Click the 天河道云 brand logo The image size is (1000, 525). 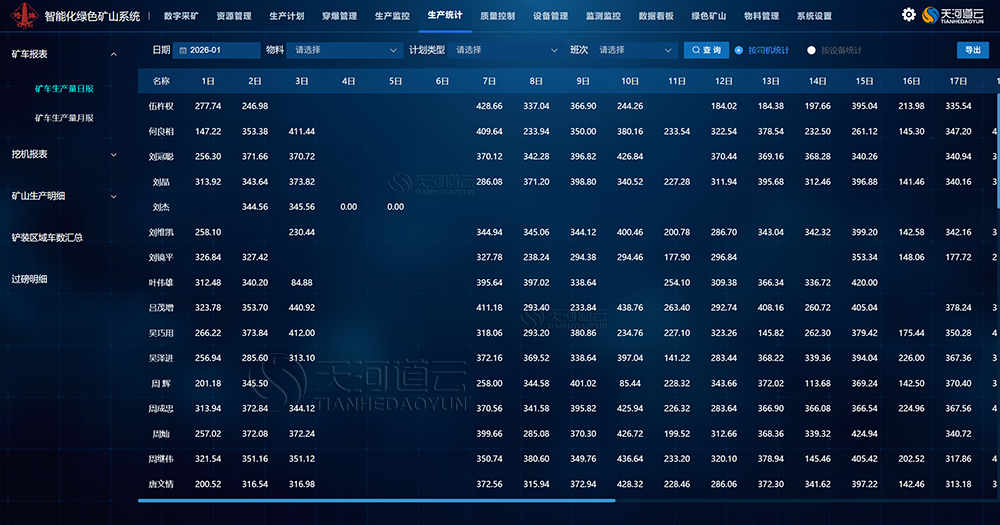coord(953,15)
